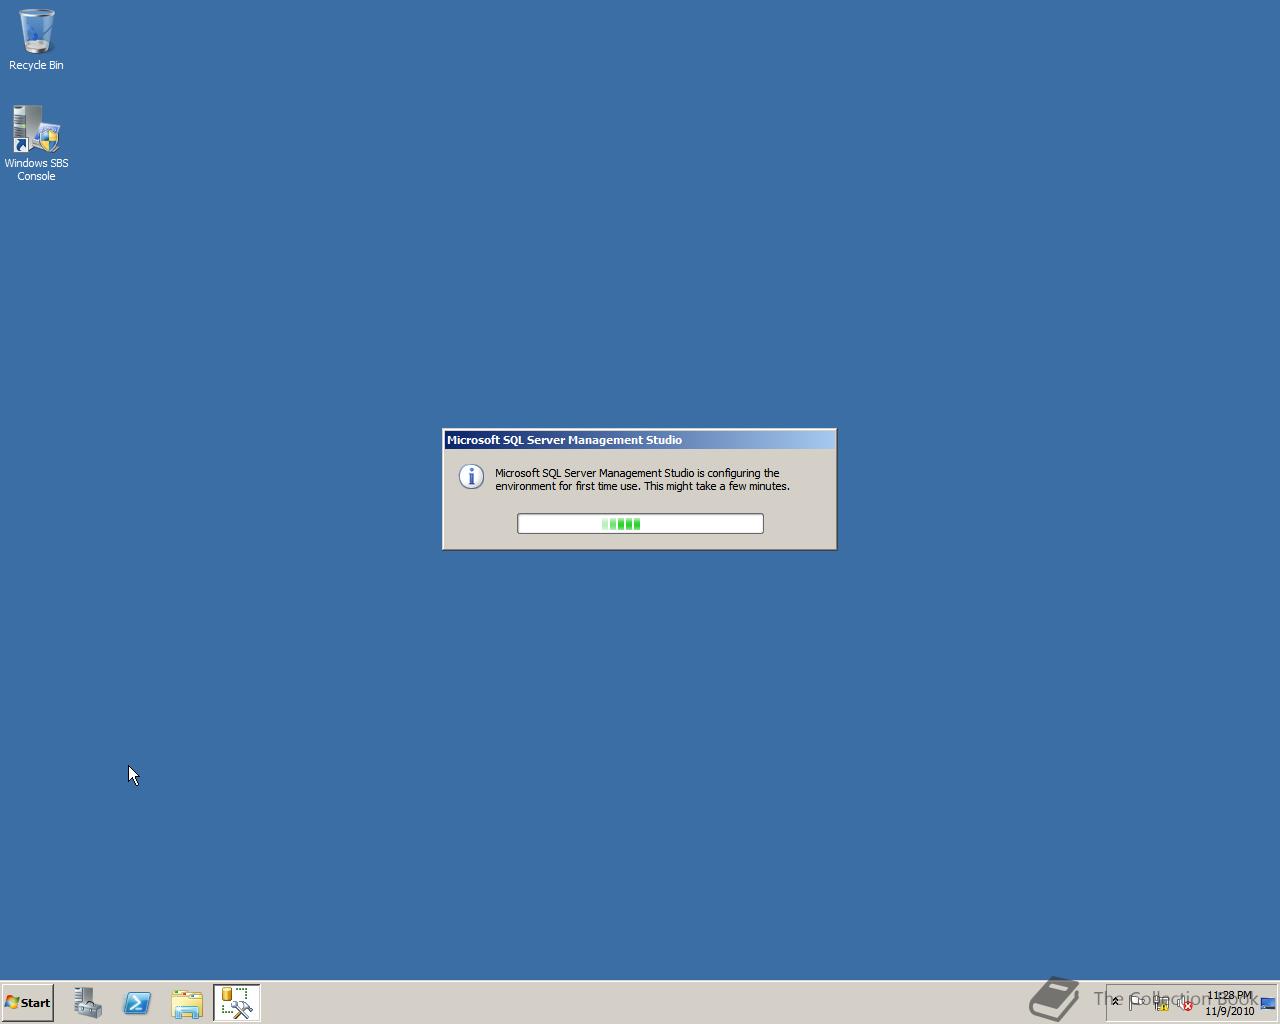Screen dimensions: 1280x1024
Task: Click the network status tray icon
Action: pyautogui.click(x=1161, y=1003)
